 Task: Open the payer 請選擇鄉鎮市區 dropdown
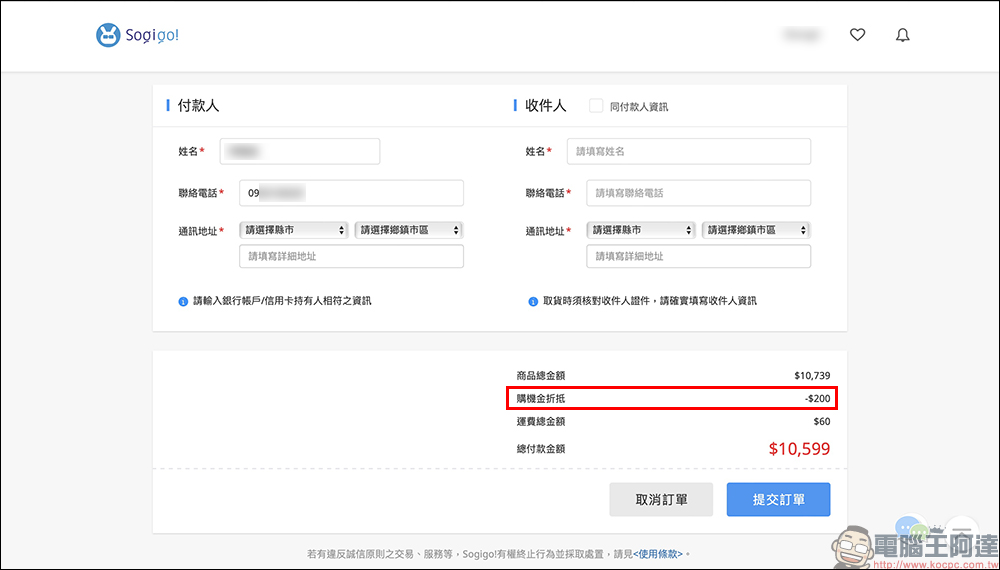[409, 230]
